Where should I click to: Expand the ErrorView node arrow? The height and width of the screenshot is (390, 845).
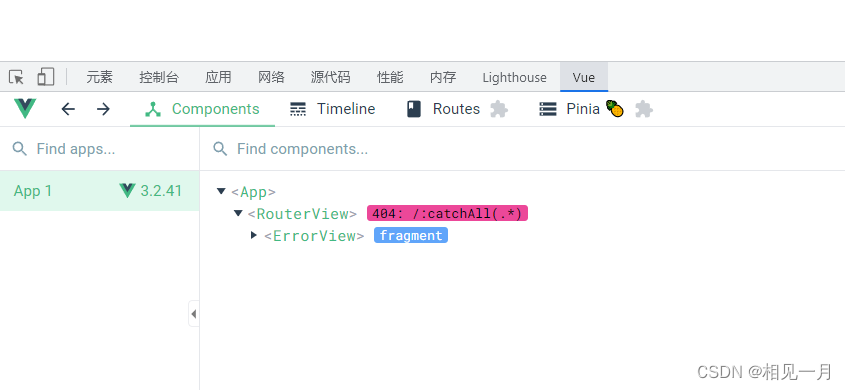(x=254, y=235)
